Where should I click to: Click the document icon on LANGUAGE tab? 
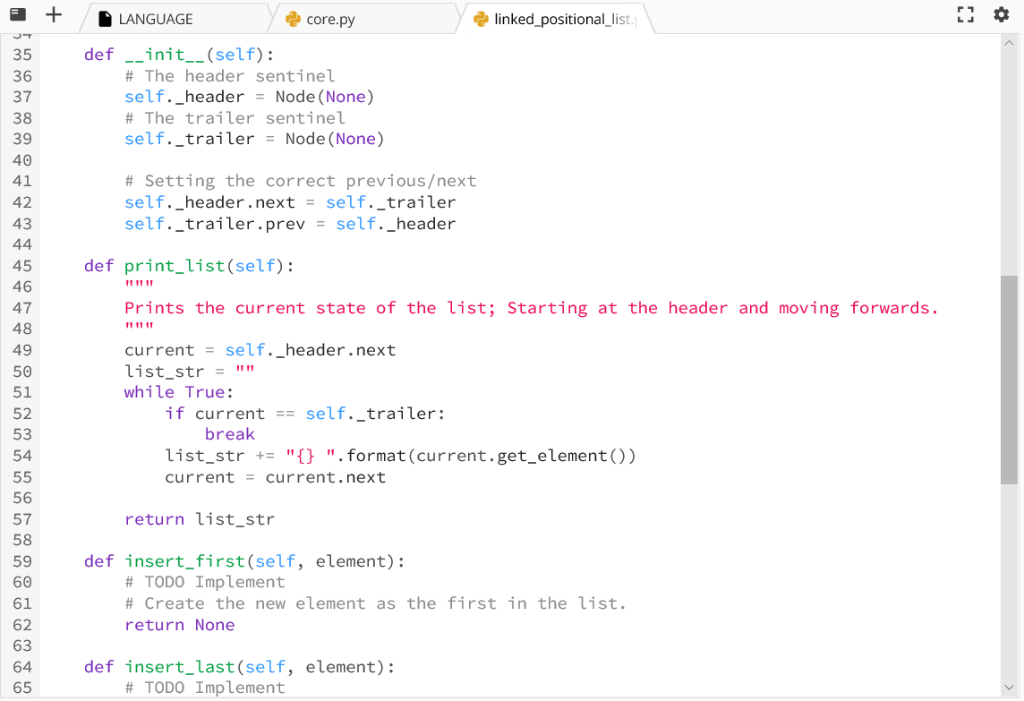pos(105,19)
